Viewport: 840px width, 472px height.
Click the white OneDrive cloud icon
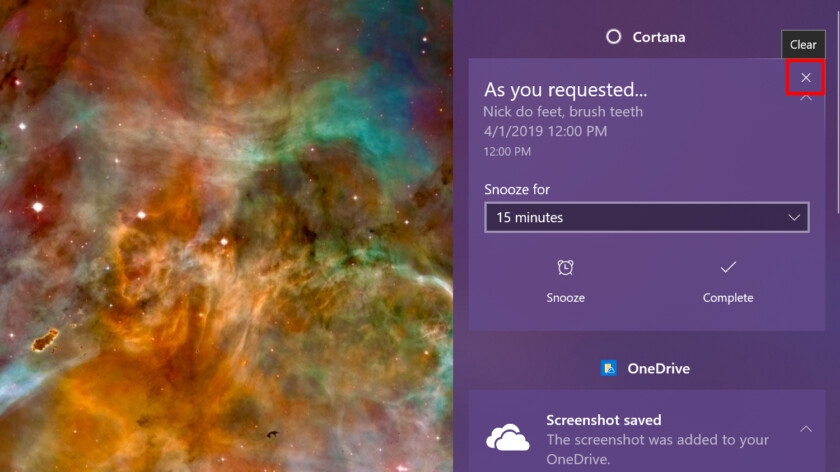coord(507,437)
